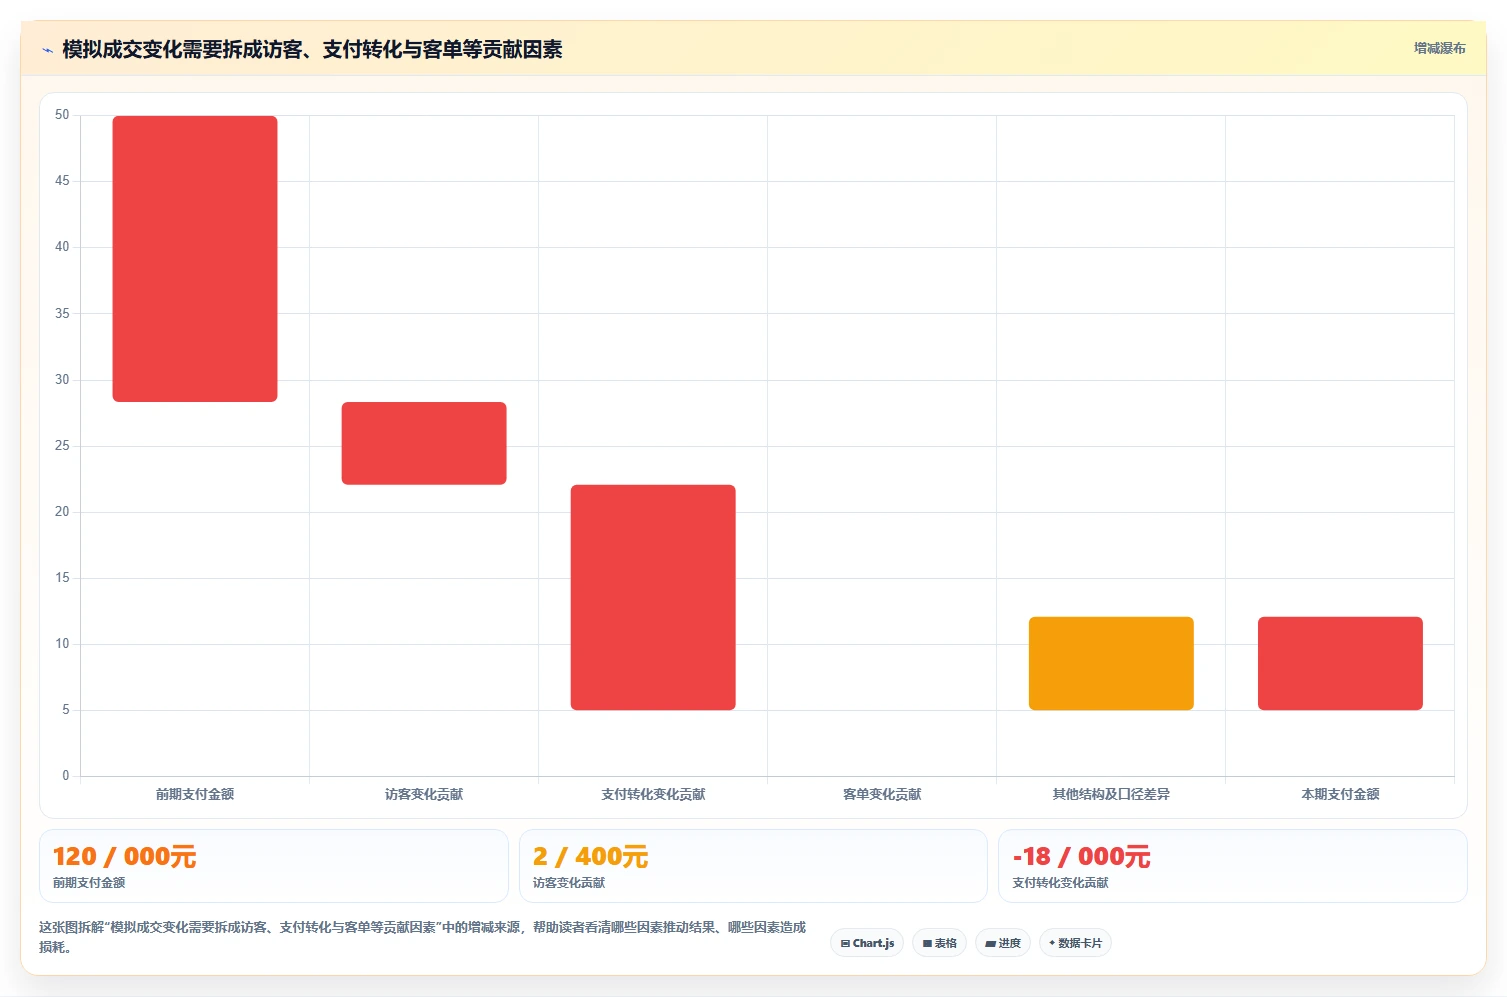Click the red 支付转化变化贡献 bar
This screenshot has width=1507, height=997.
[653, 597]
